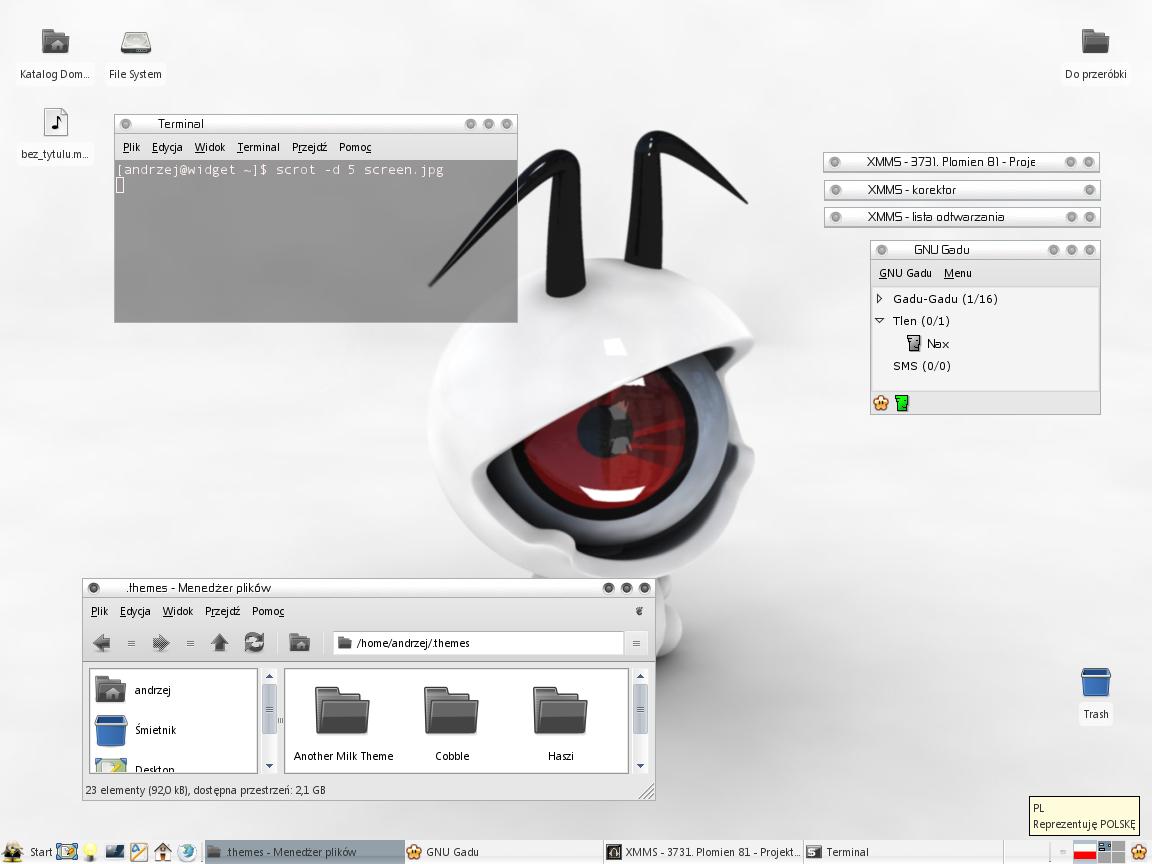Open Pomoc menu in file manager
This screenshot has height=864, width=1152.
(x=268, y=611)
